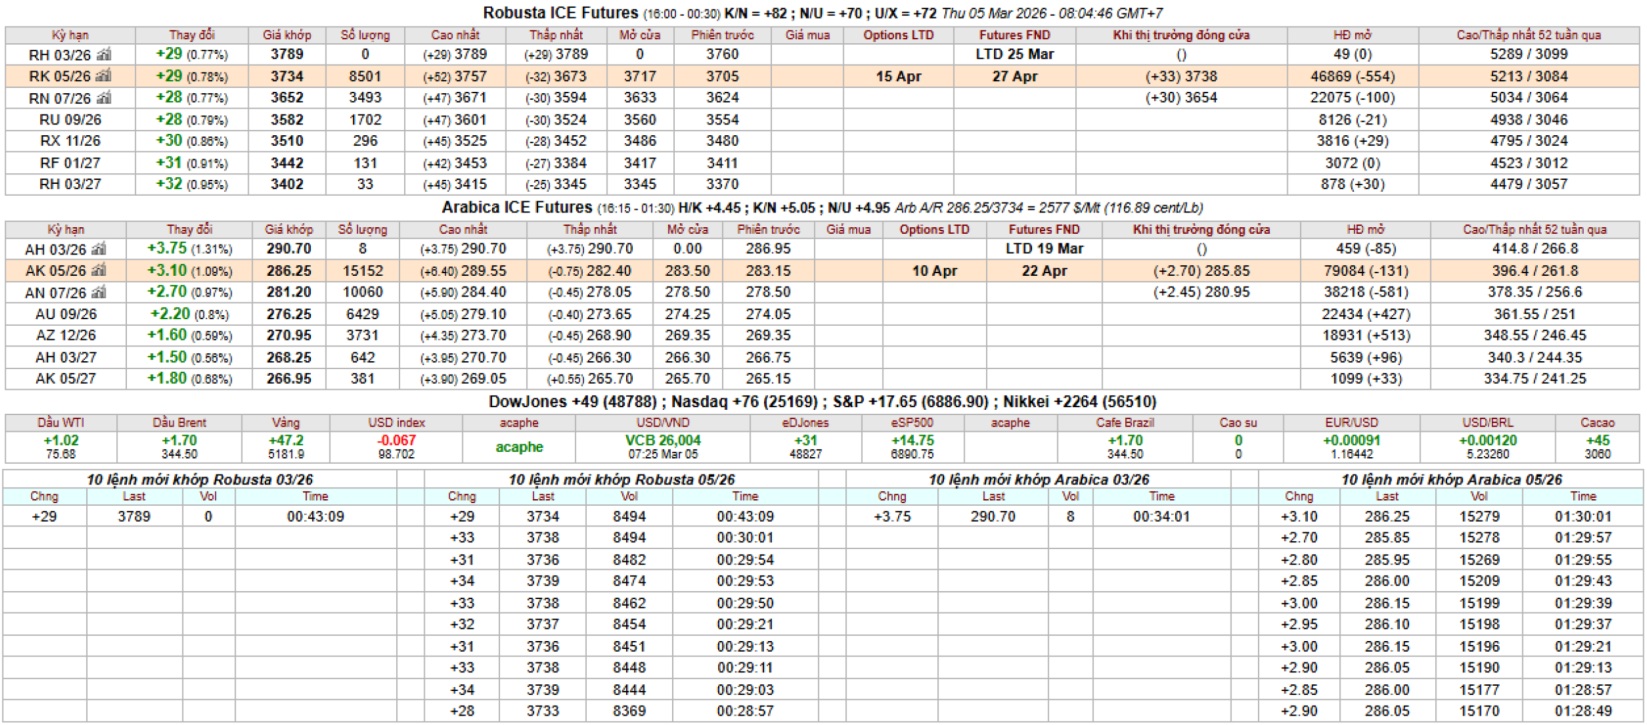The image size is (1647, 725).
Task: Select the Cacao ticker header
Action: (x=1597, y=423)
